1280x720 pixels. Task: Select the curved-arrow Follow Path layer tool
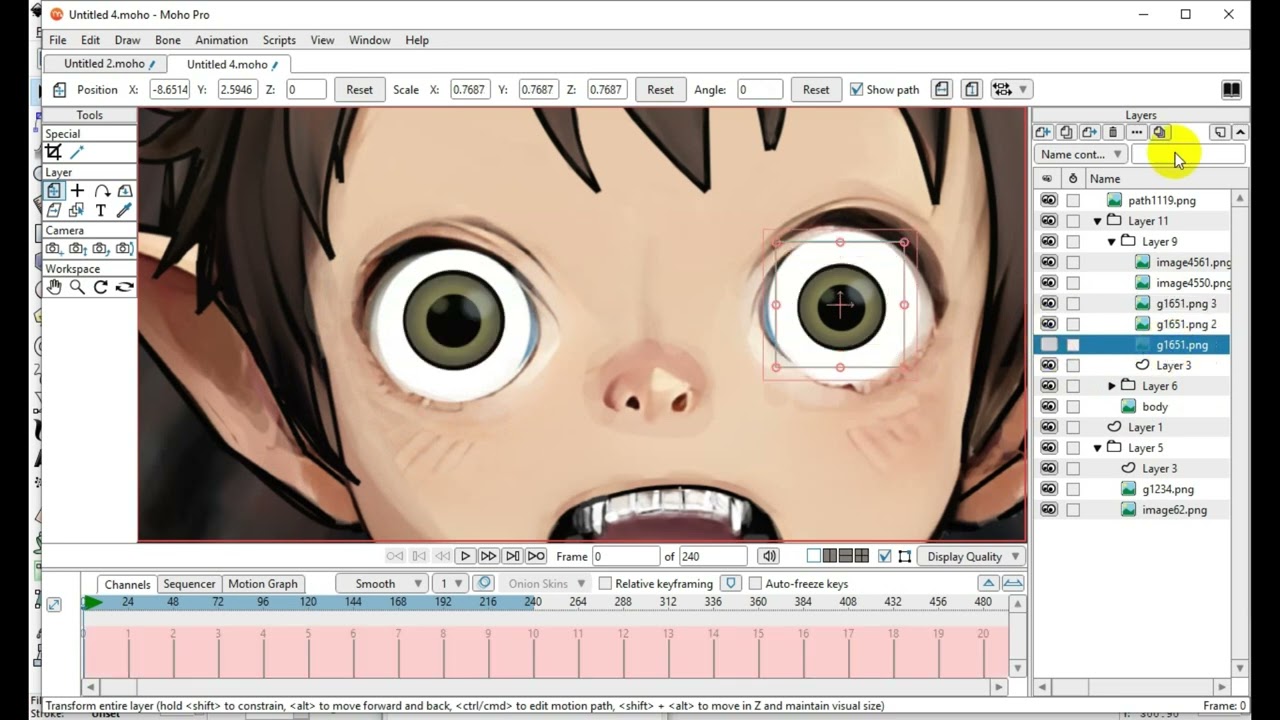pyautogui.click(x=101, y=191)
